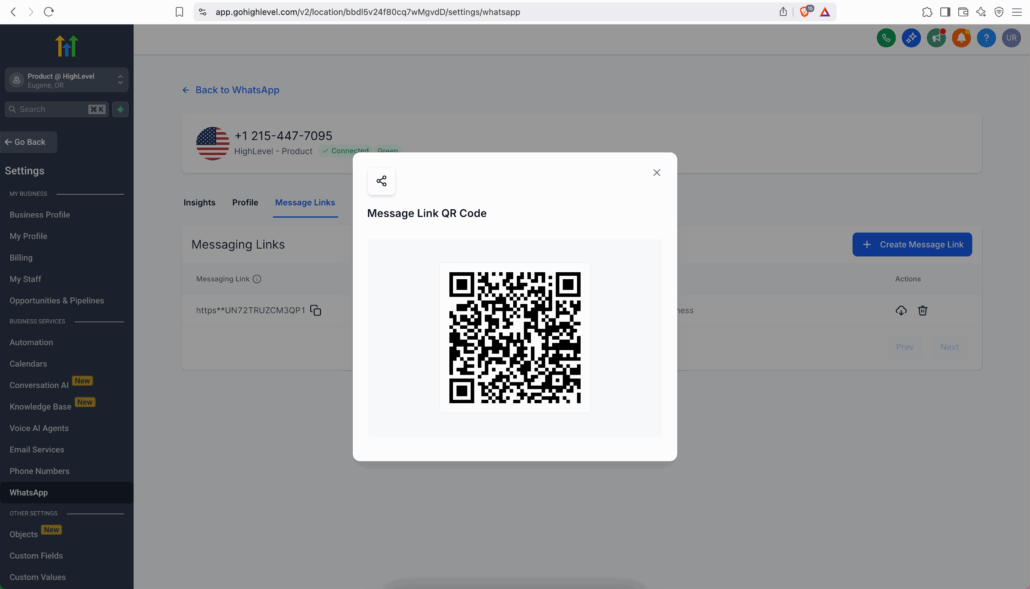
Task: Toggle the browser sidebar panel icon
Action: pyautogui.click(x=945, y=12)
